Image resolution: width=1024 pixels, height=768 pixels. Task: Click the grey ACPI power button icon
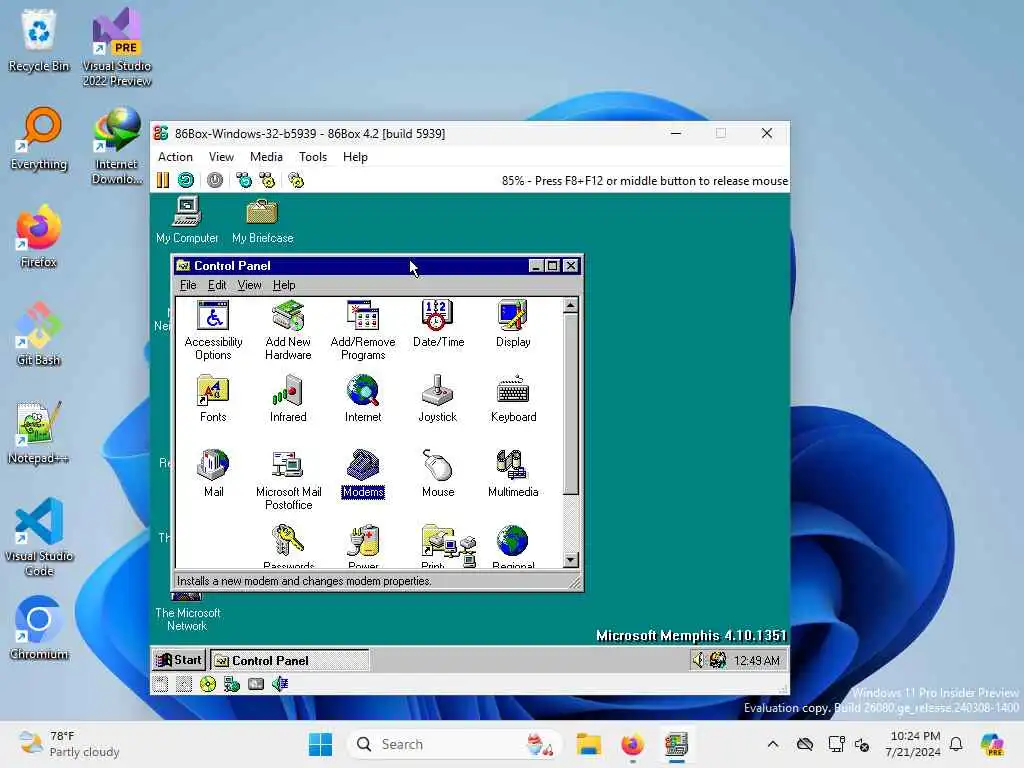click(215, 180)
